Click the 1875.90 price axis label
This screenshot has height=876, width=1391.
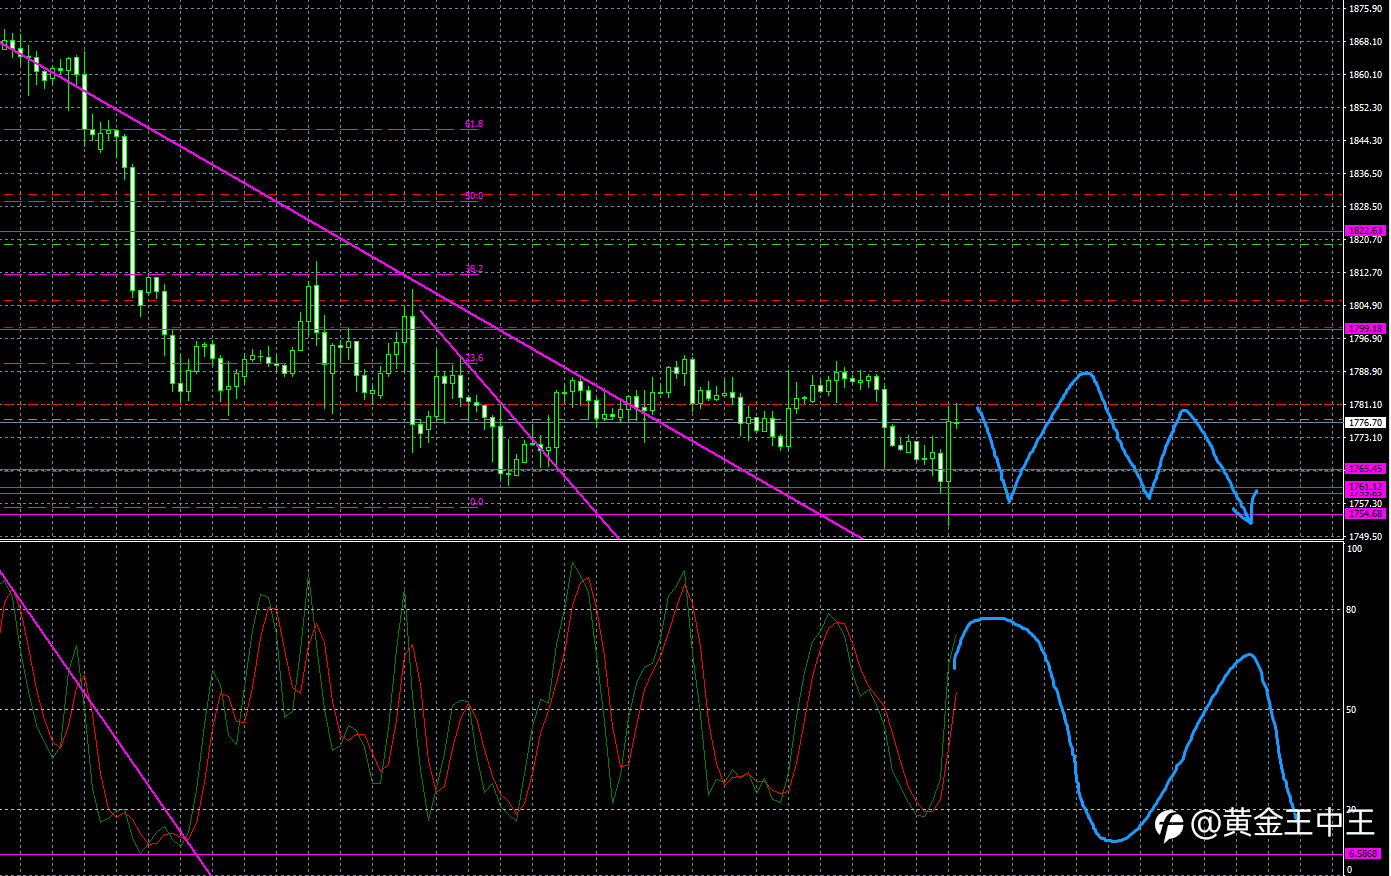(1365, 9)
